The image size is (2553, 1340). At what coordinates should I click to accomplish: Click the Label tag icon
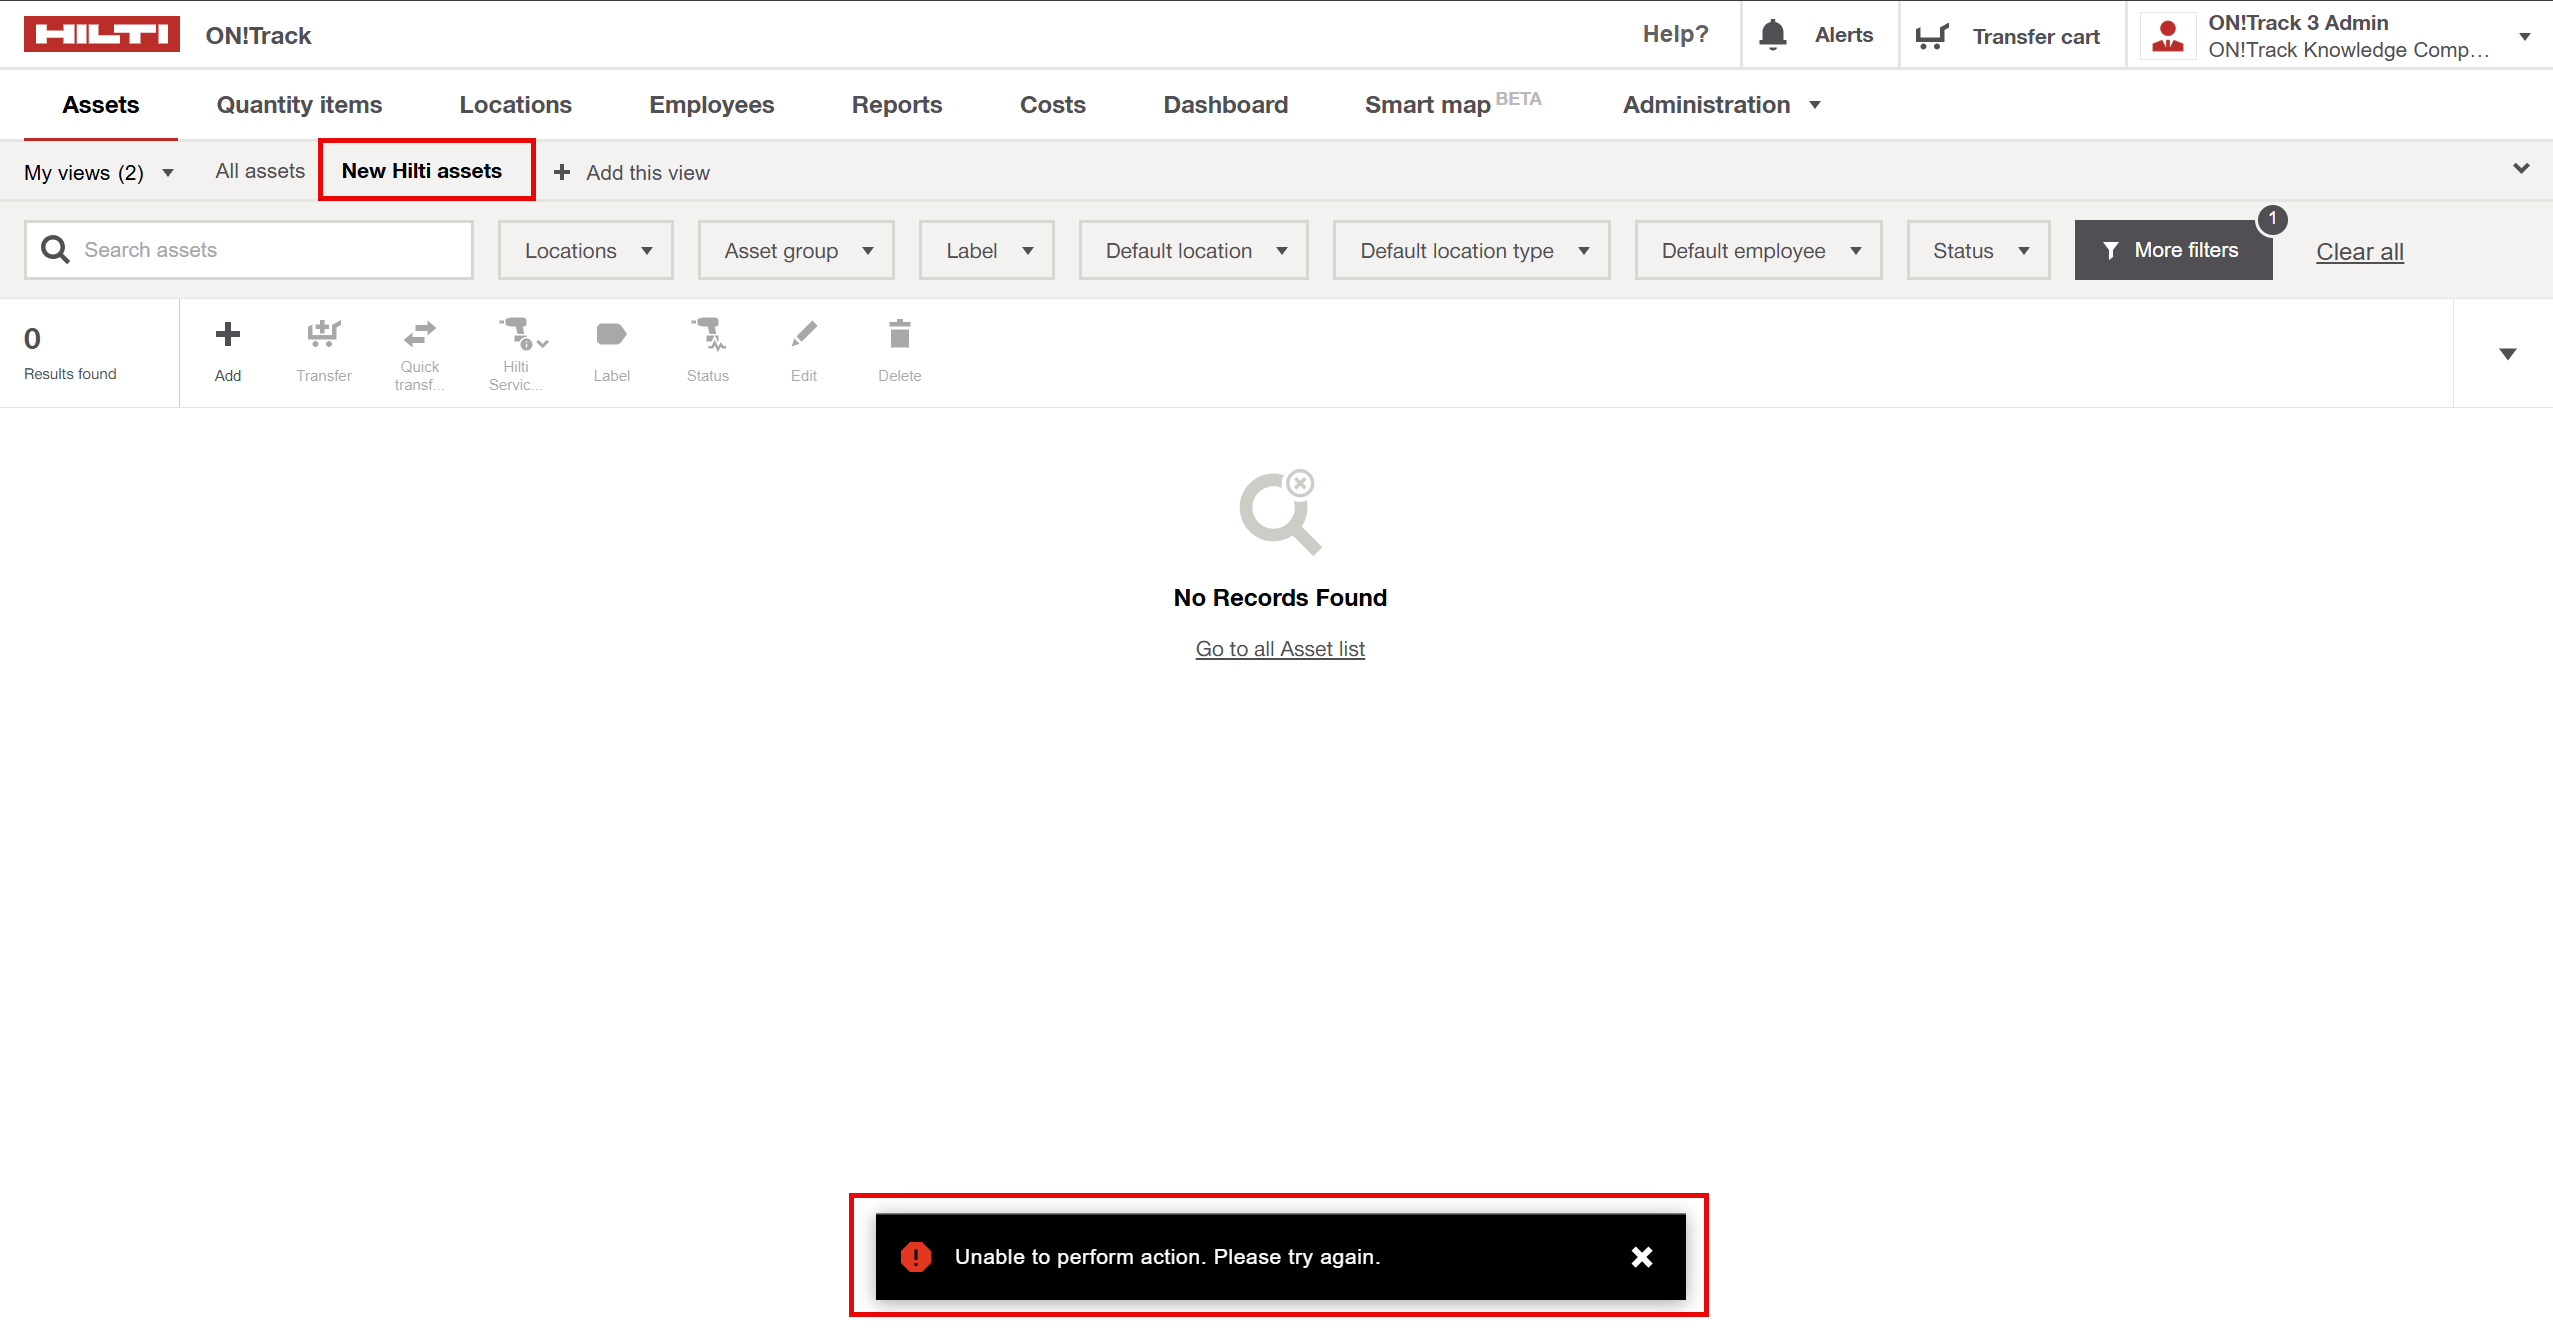click(611, 334)
